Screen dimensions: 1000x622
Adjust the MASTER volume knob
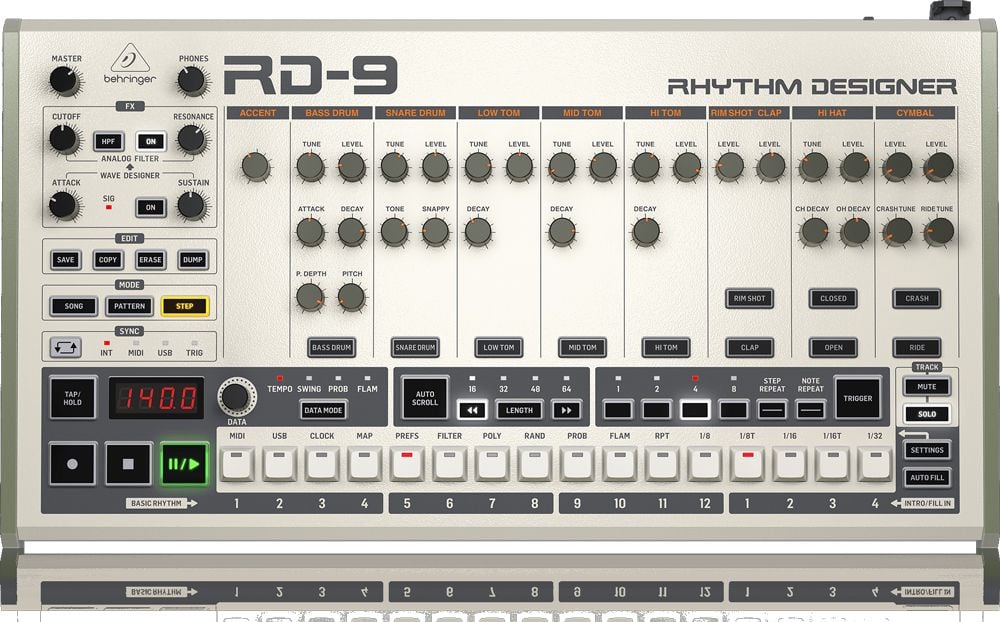[x=64, y=81]
